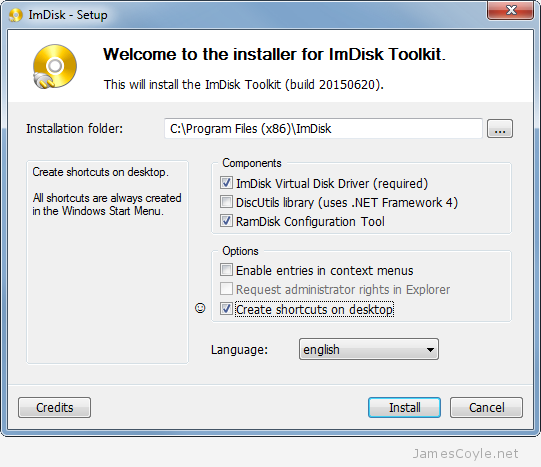
Task: Click the ImDisk disc icon in title bar
Action: 16,15
